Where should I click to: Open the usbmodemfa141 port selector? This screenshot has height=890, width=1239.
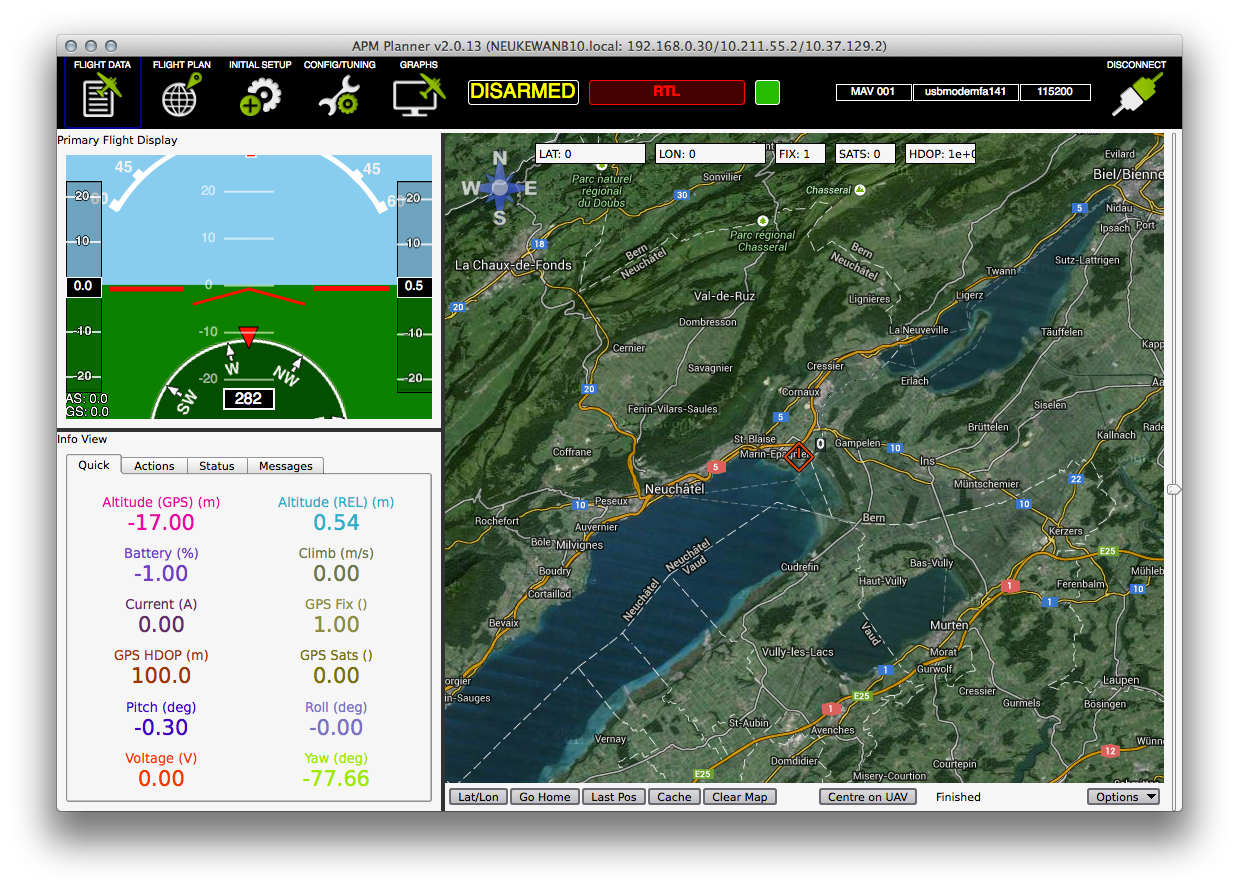coord(965,92)
